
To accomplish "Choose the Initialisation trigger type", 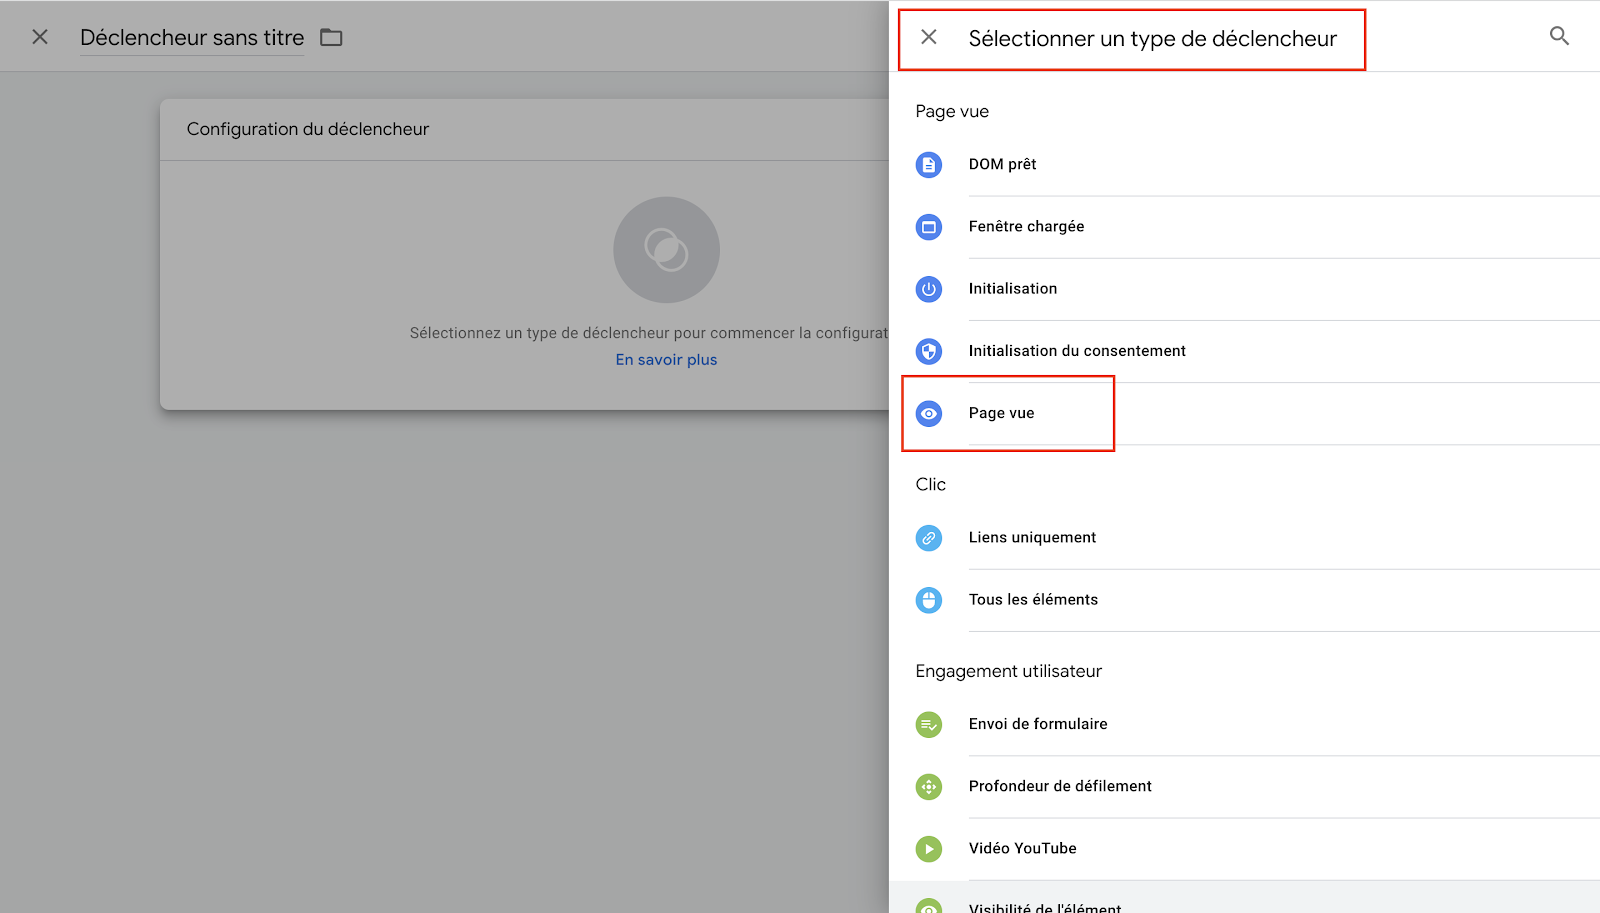I will coord(1244,289).
